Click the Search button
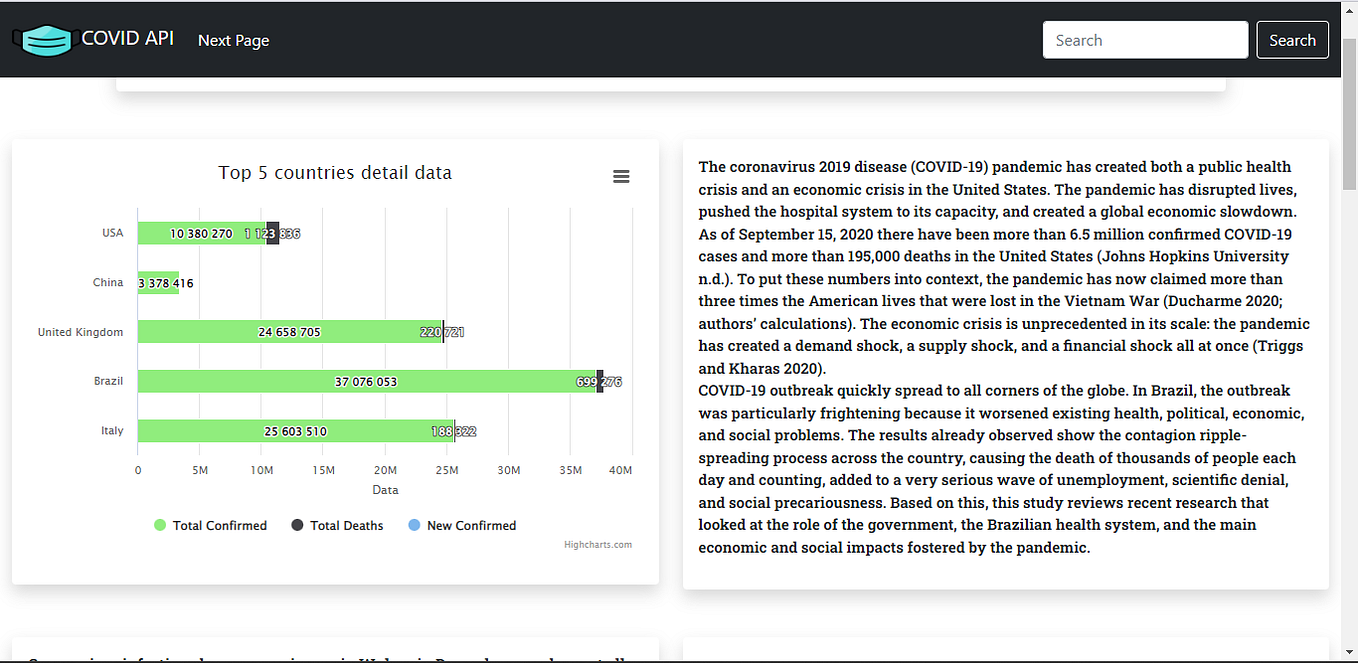The image size is (1358, 663). [x=1292, y=40]
